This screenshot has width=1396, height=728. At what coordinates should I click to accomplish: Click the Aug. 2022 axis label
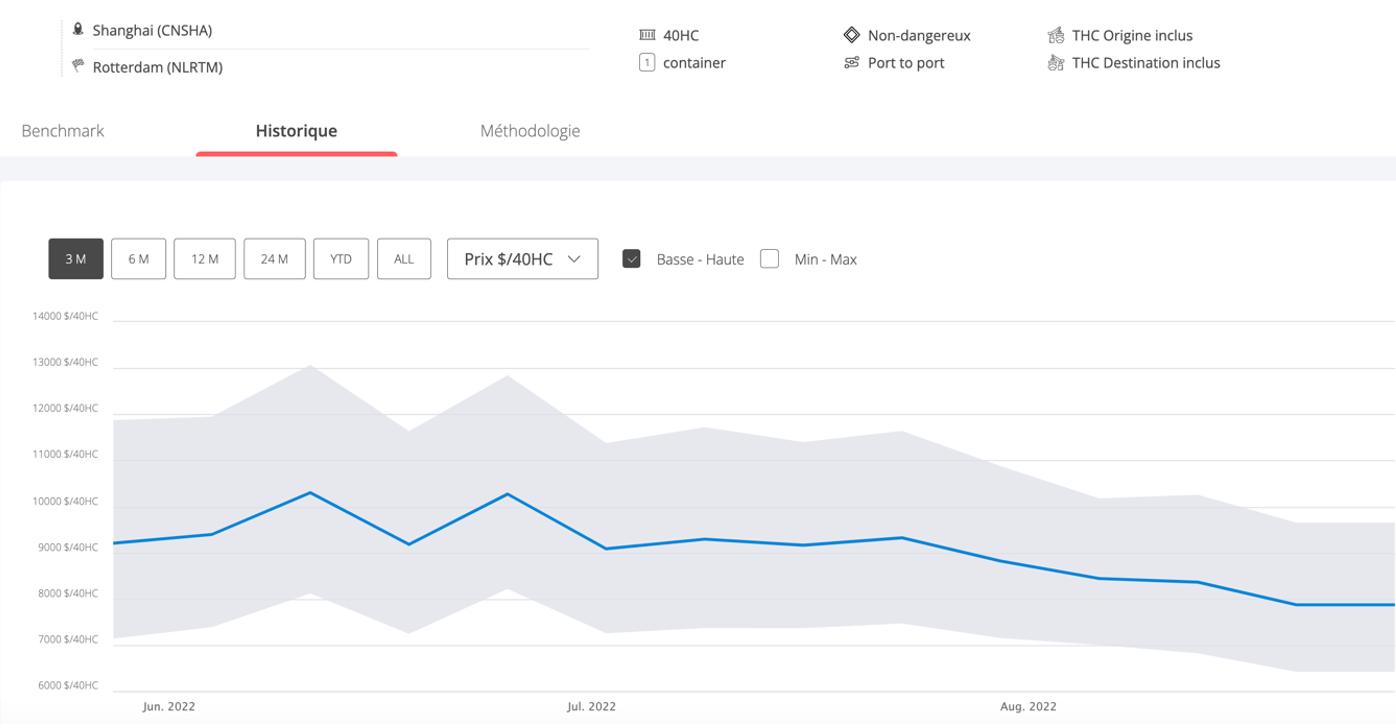click(1028, 706)
